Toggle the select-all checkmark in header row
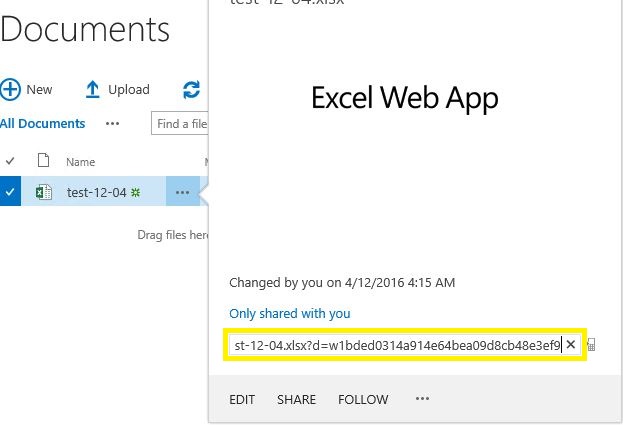623x425 pixels. pyautogui.click(x=11, y=160)
